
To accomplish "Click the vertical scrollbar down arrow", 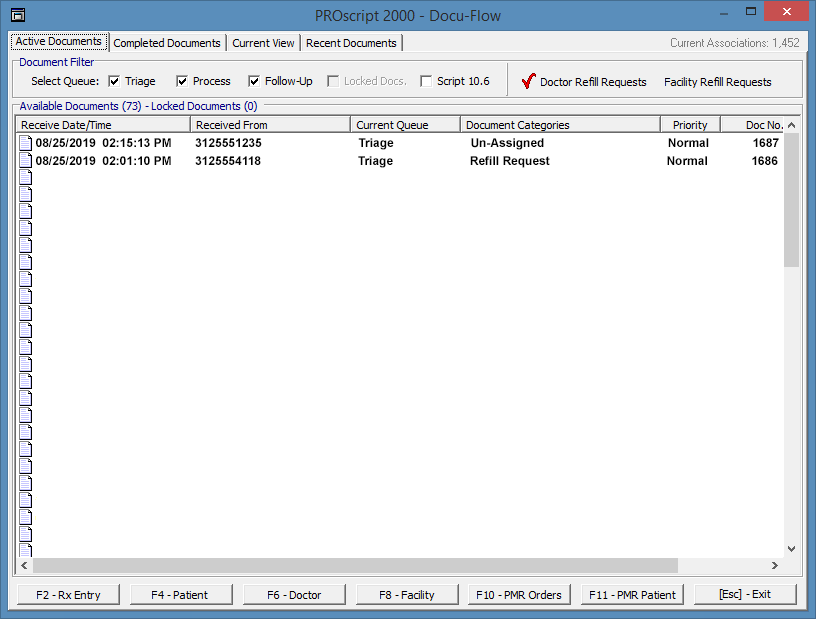I will 792,549.
